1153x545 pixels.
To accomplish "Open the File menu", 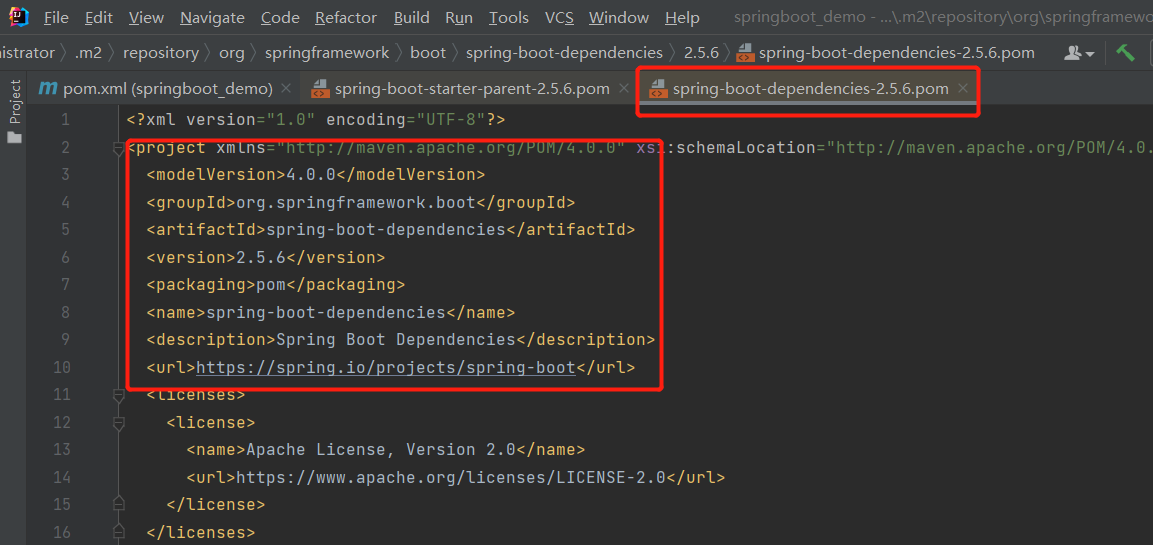I will [x=56, y=18].
